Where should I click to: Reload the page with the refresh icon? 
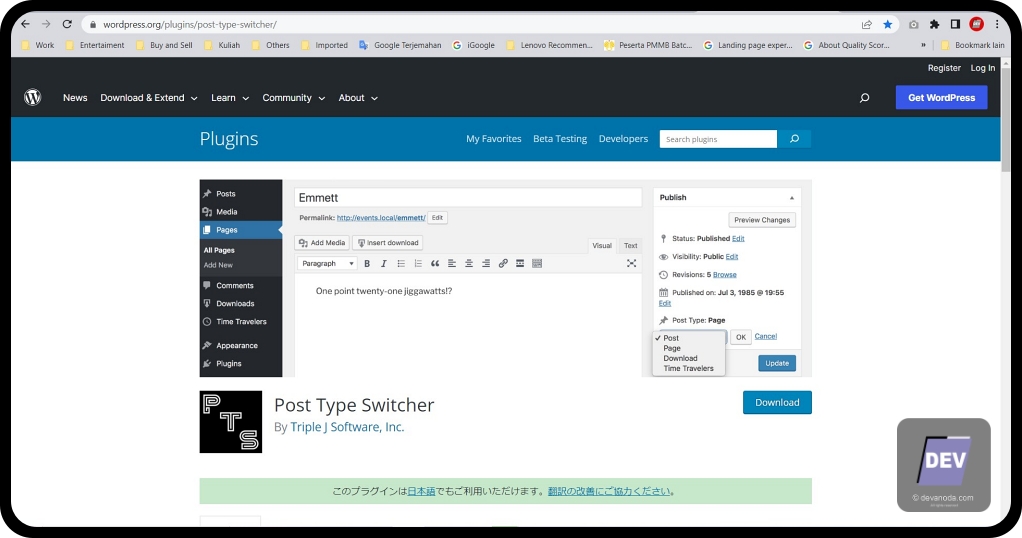66,24
